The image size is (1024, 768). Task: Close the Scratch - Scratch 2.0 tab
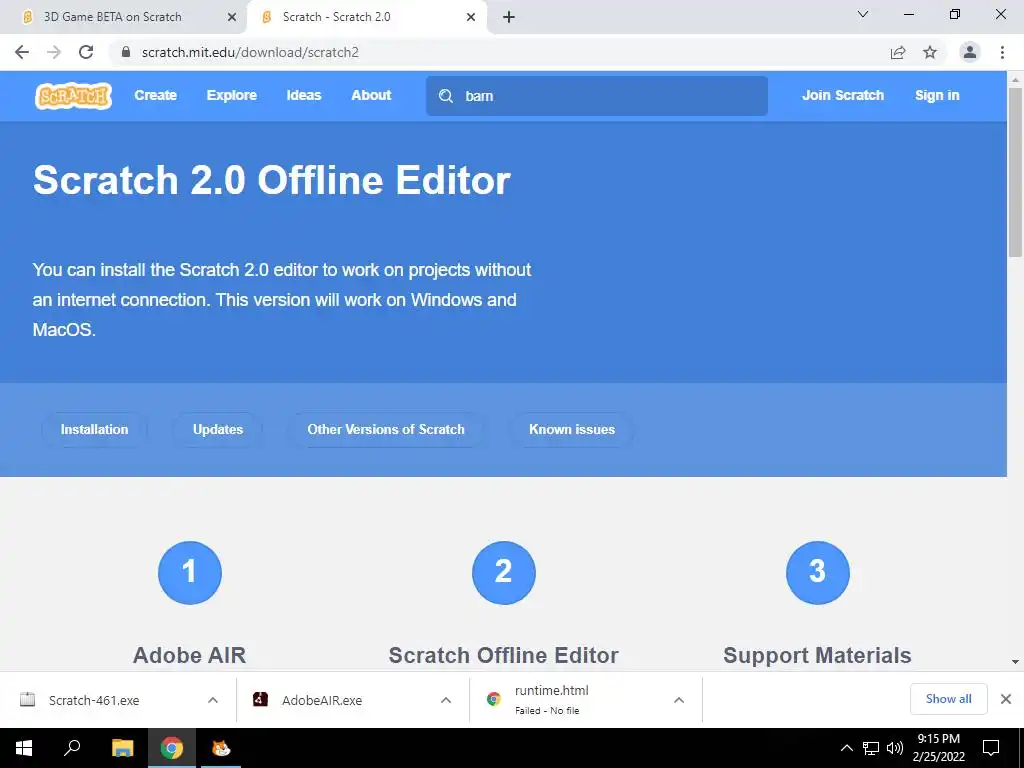coord(471,17)
